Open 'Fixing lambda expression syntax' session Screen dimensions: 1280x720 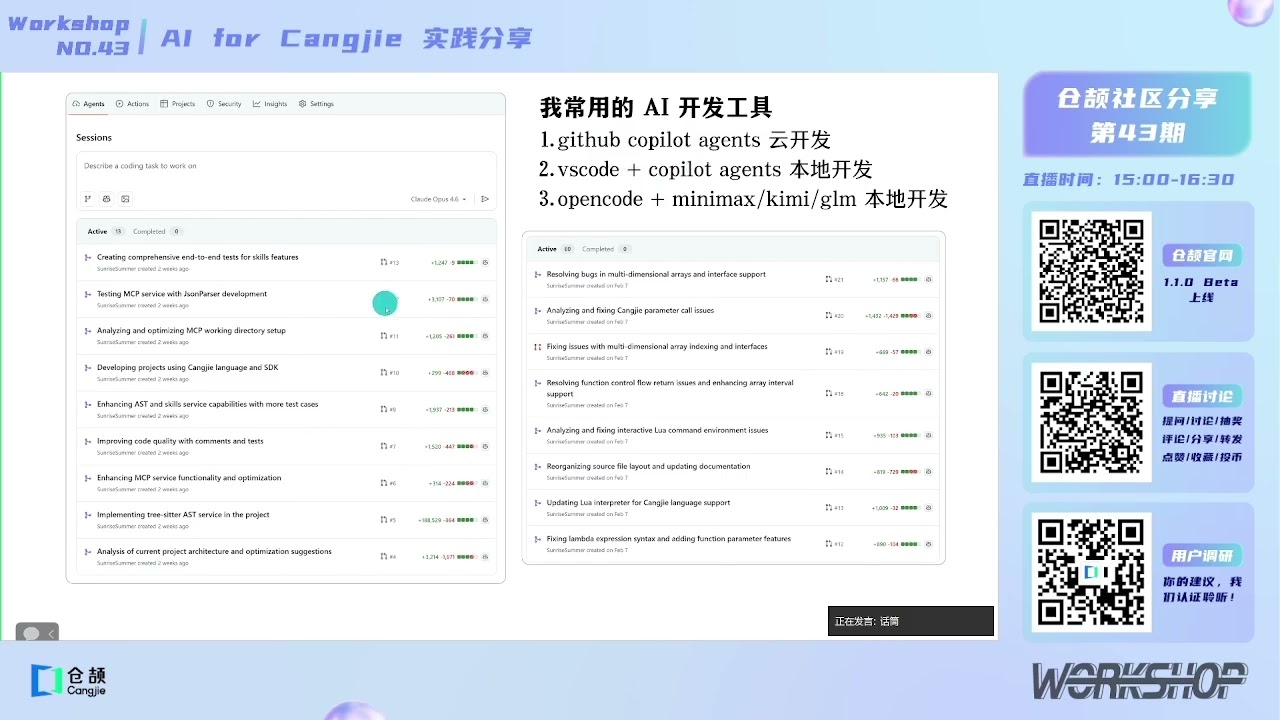point(668,538)
